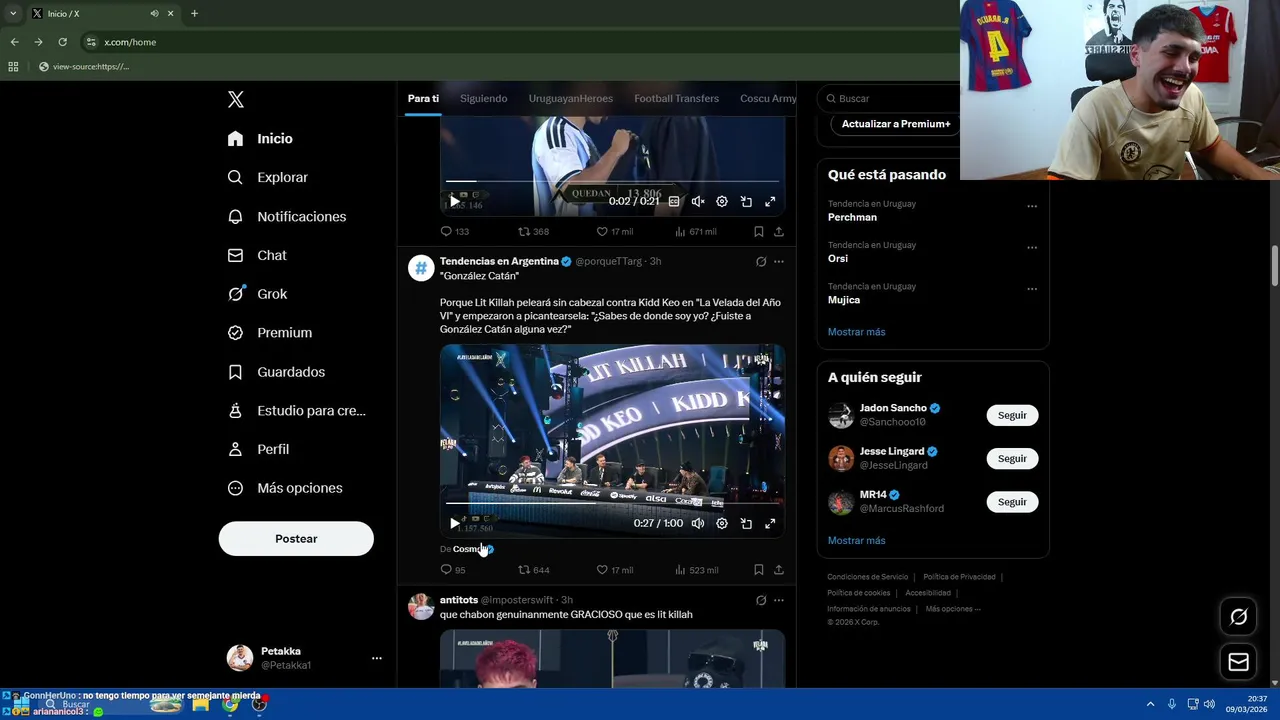Like the top post with 17 mil
Viewport: 1280px width, 720px height.
coord(614,232)
